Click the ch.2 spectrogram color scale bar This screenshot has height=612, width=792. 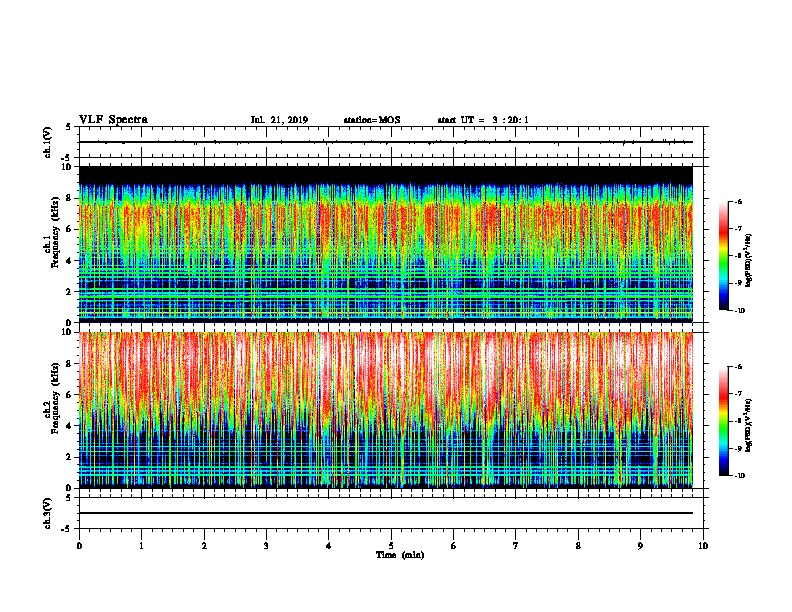724,421
